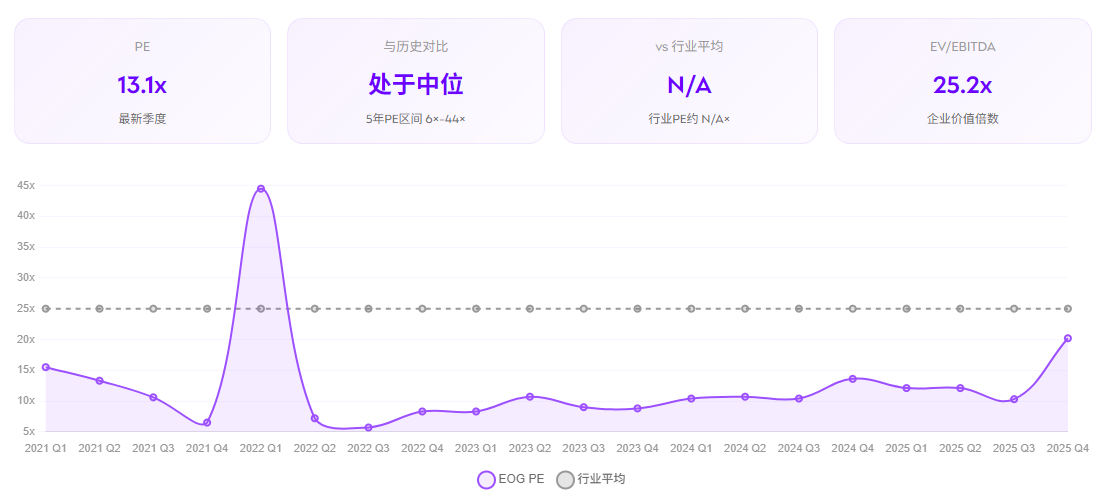Select the 2022 Q1 peak PE data point
The height and width of the screenshot is (499, 1099).
[261, 189]
